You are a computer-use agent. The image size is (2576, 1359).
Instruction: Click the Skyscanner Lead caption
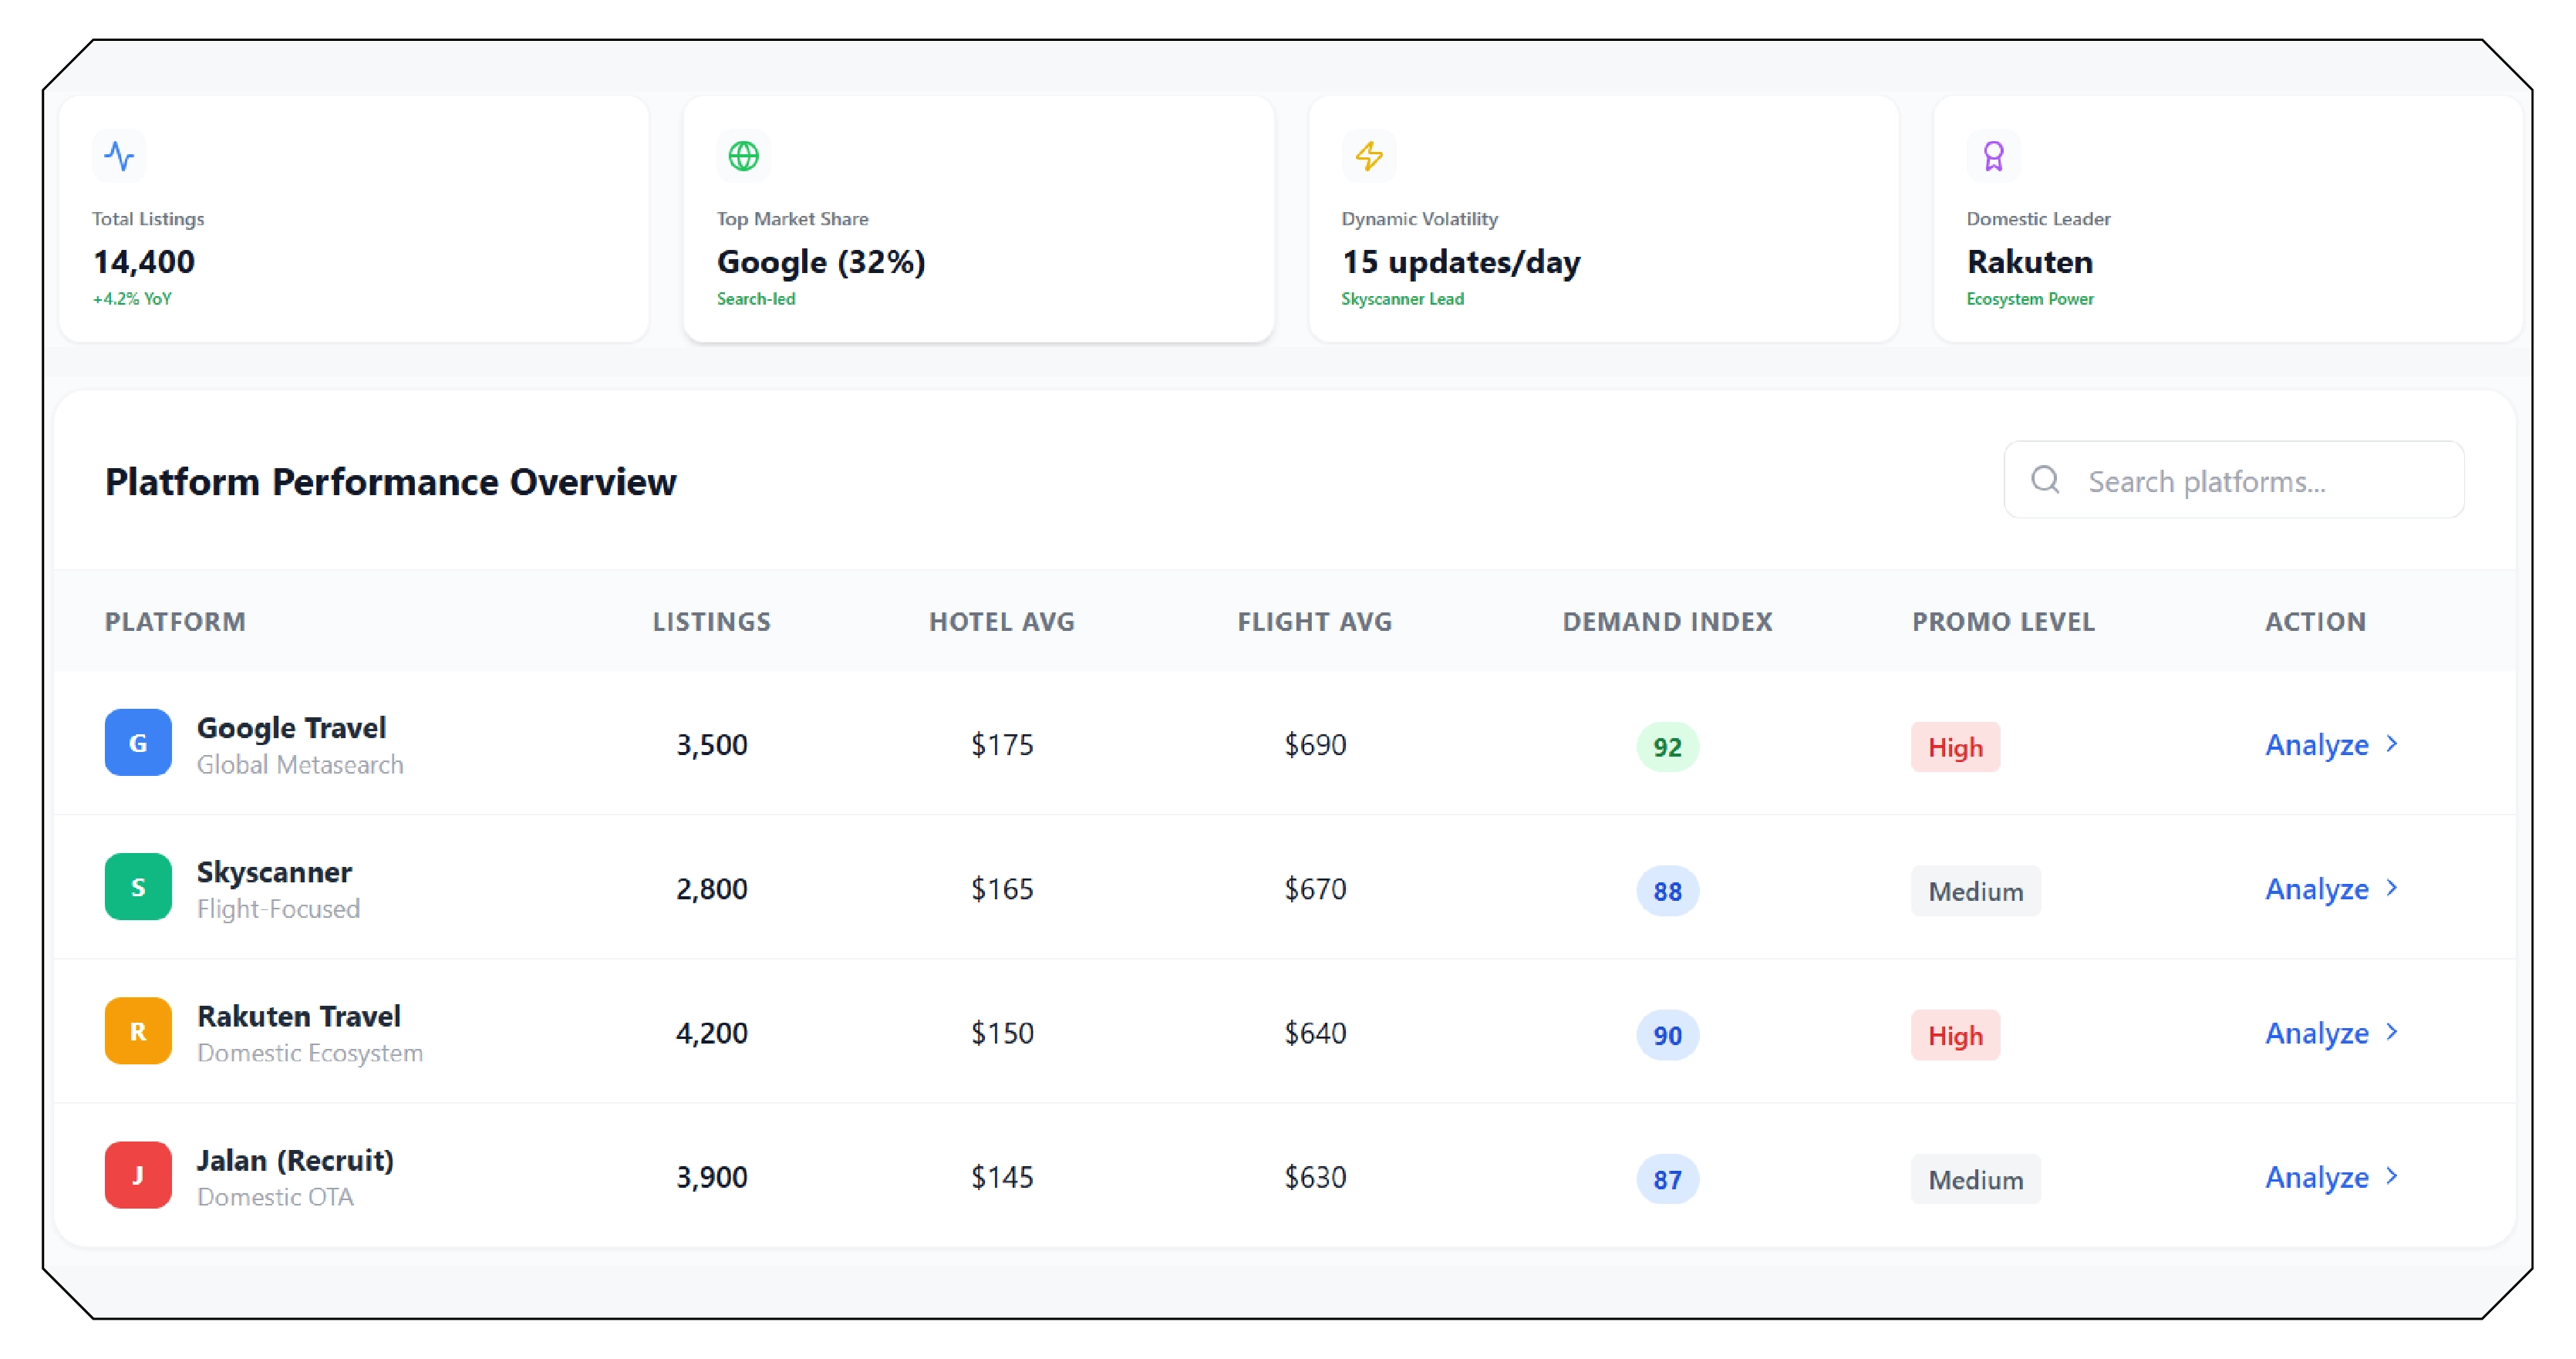pos(1402,299)
